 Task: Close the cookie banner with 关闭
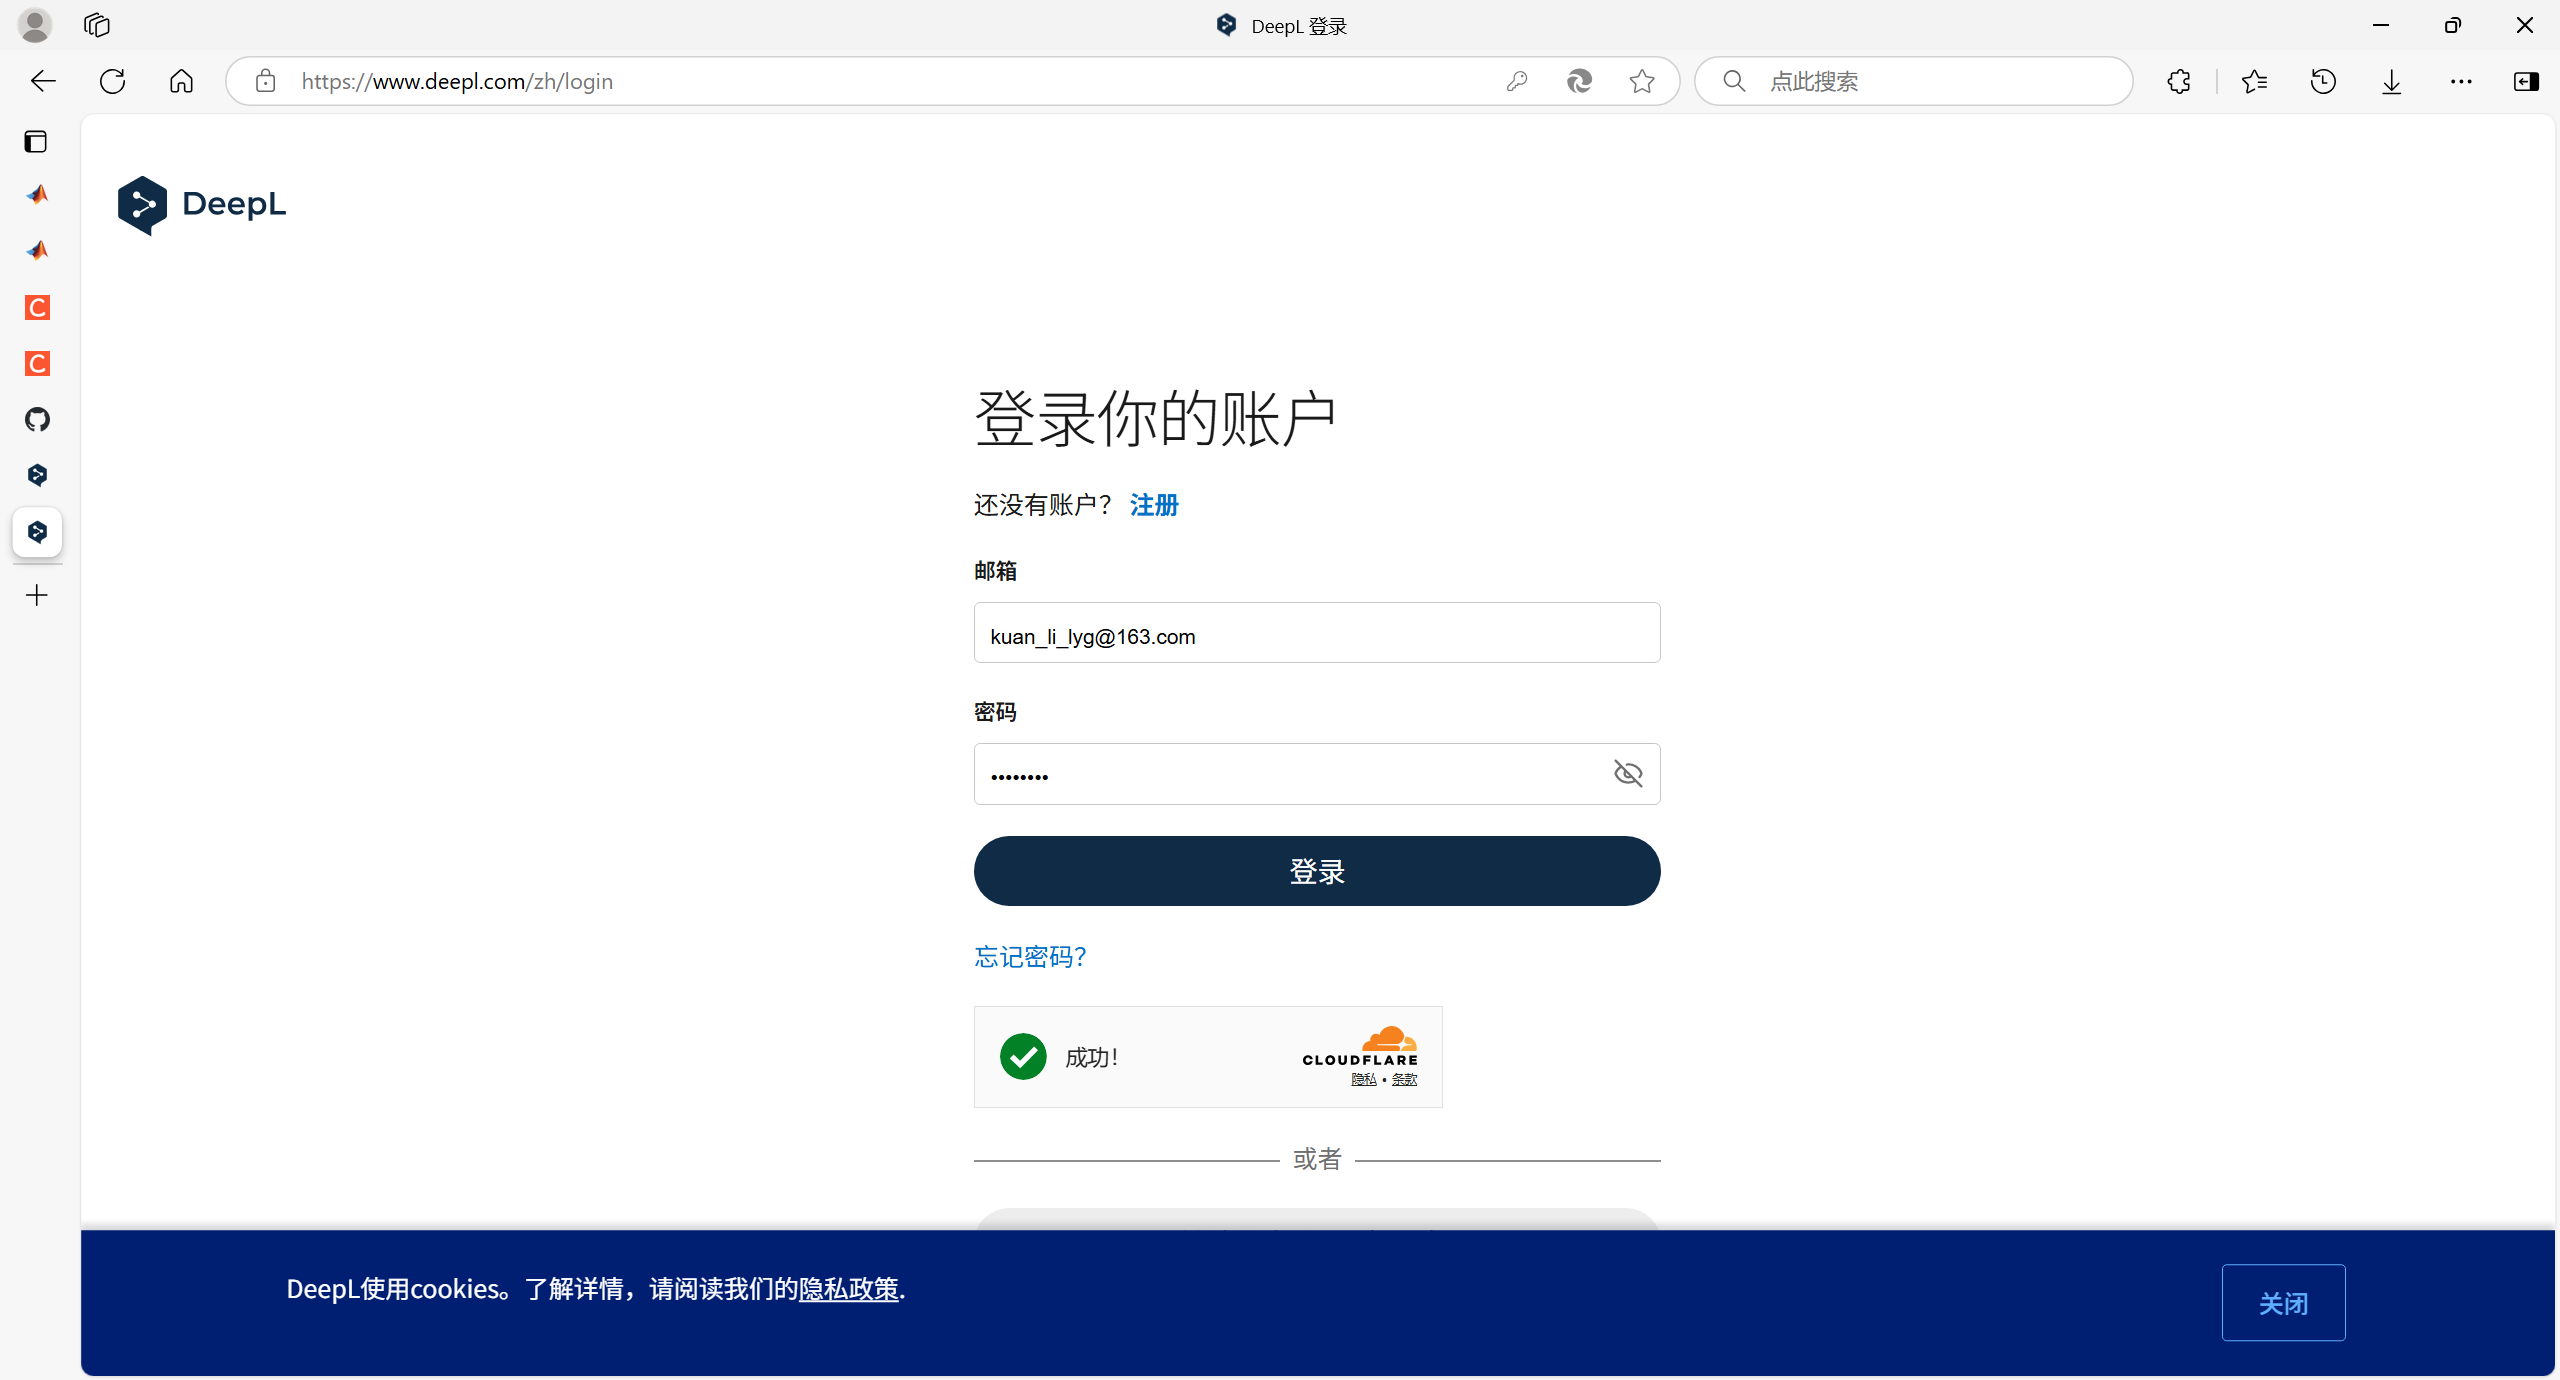point(2282,1302)
